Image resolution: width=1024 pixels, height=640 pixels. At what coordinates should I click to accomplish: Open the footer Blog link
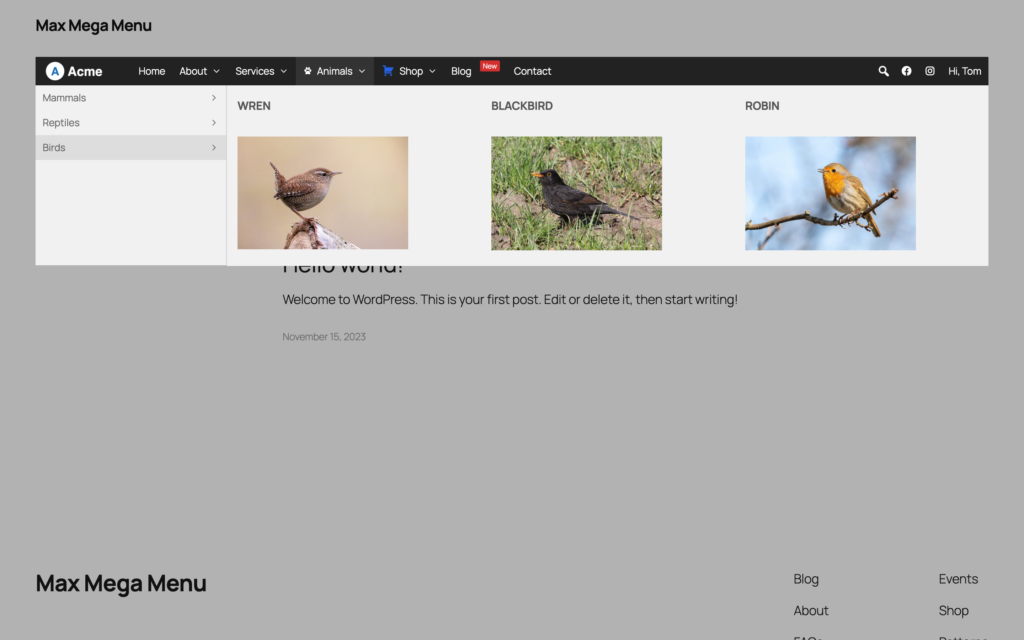click(806, 579)
